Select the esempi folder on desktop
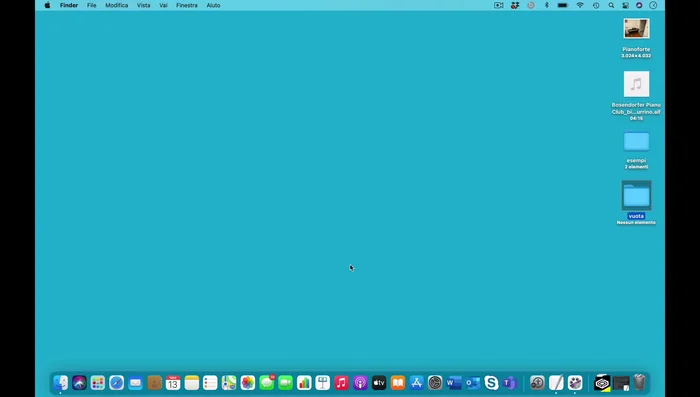Viewport: 700px width, 397px height. pos(636,142)
